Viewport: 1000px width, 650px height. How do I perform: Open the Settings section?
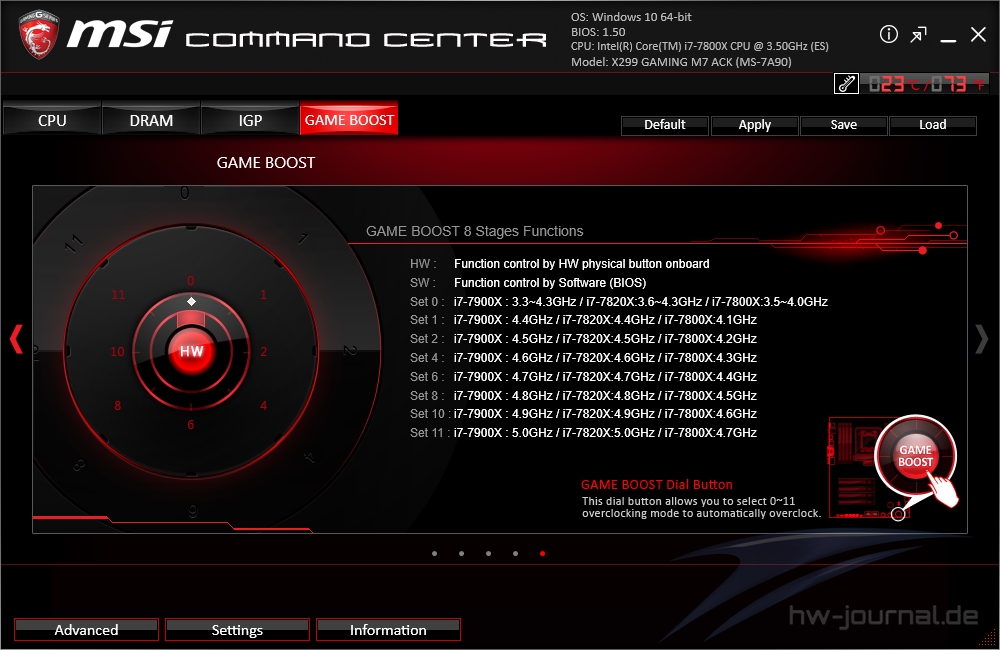tap(237, 630)
